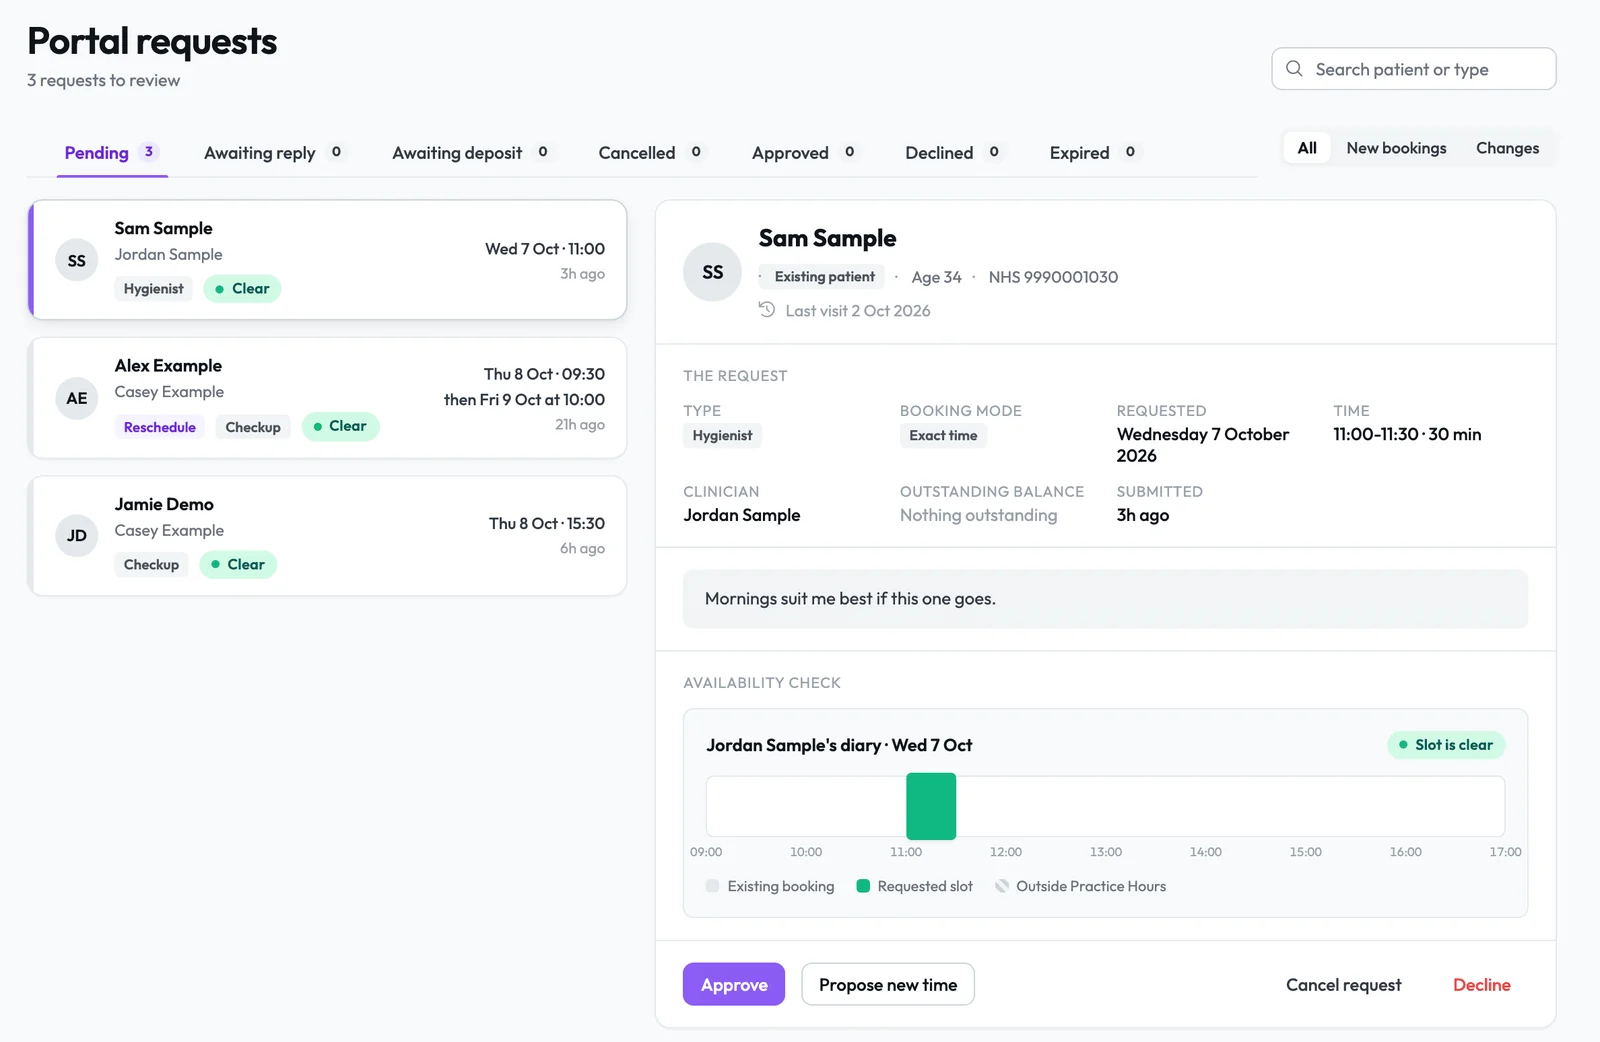
Task: Click the last visit history icon
Action: pyautogui.click(x=767, y=310)
